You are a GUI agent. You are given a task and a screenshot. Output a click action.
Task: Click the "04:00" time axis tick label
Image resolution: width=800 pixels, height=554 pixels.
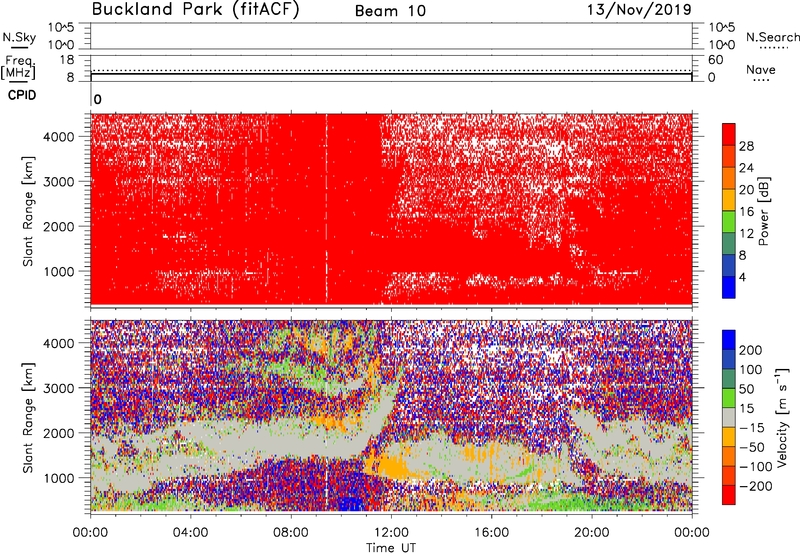click(x=191, y=533)
